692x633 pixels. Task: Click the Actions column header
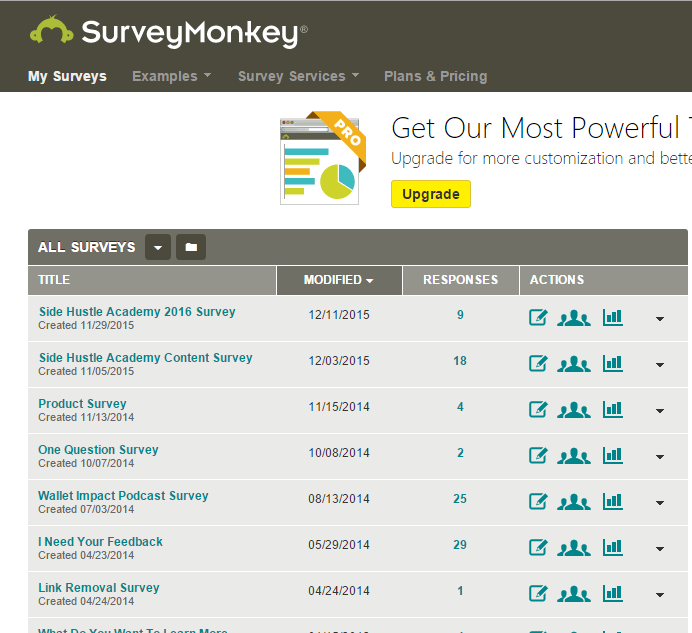[x=604, y=280]
